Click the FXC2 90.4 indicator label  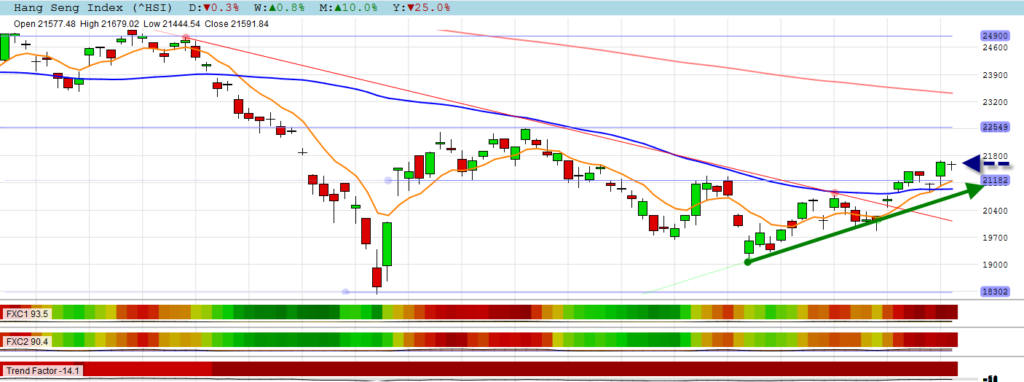[x=27, y=341]
